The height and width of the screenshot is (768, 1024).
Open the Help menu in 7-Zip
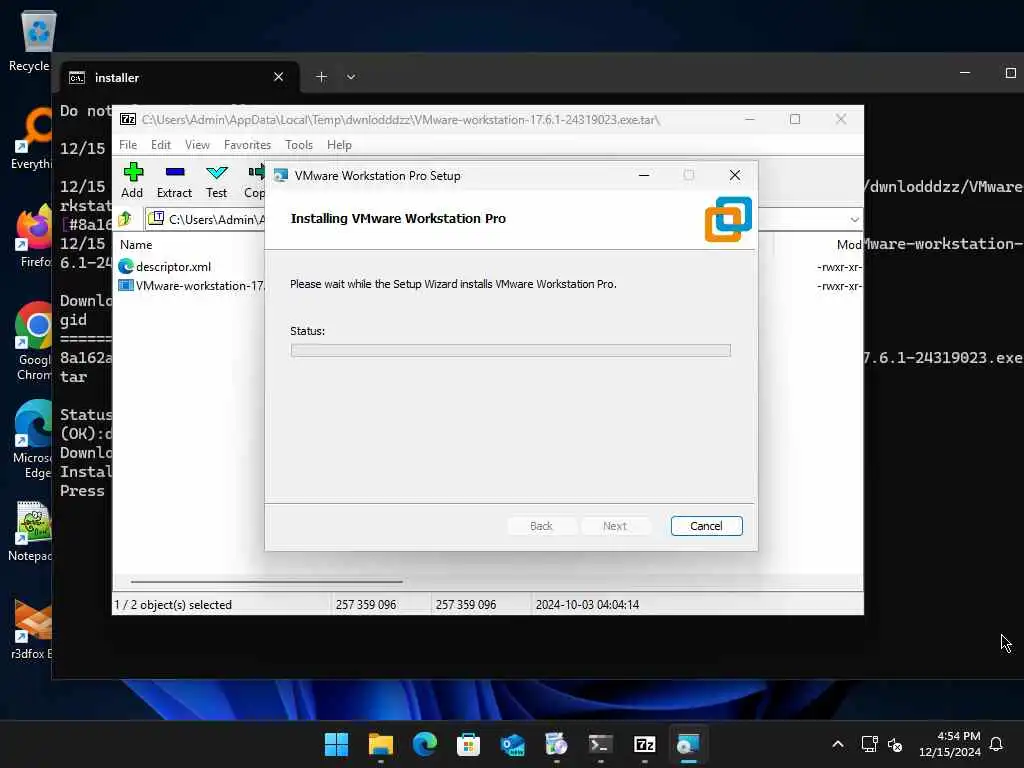point(339,145)
